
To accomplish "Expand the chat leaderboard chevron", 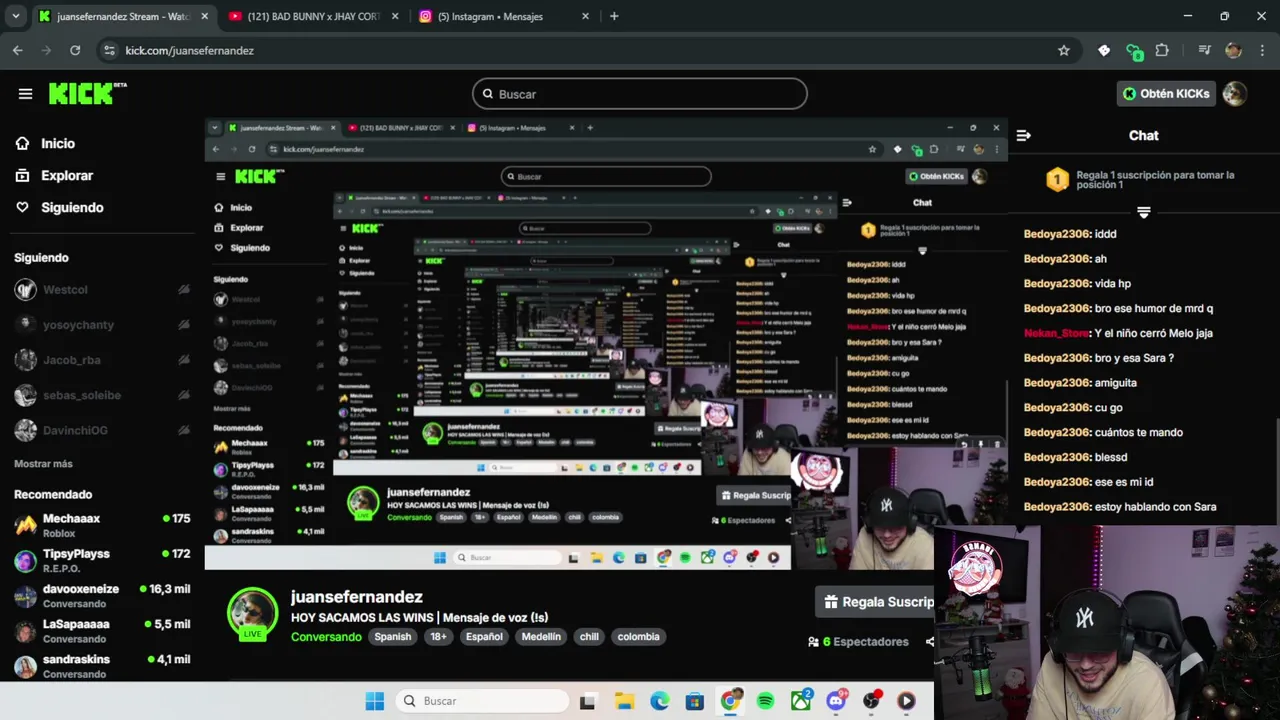I will tap(1144, 212).
